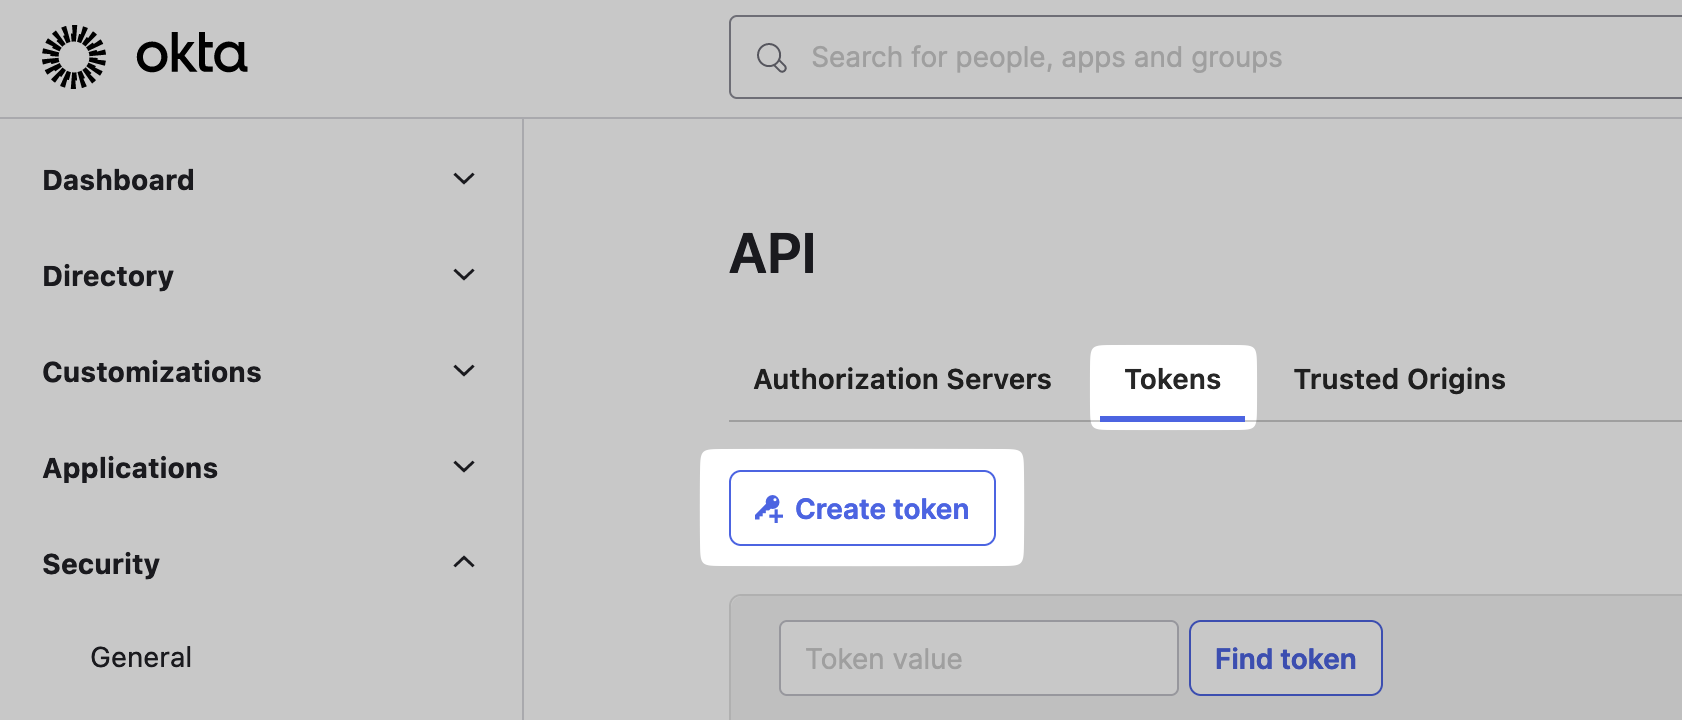Expand the Dashboard chevron arrow

(x=464, y=179)
